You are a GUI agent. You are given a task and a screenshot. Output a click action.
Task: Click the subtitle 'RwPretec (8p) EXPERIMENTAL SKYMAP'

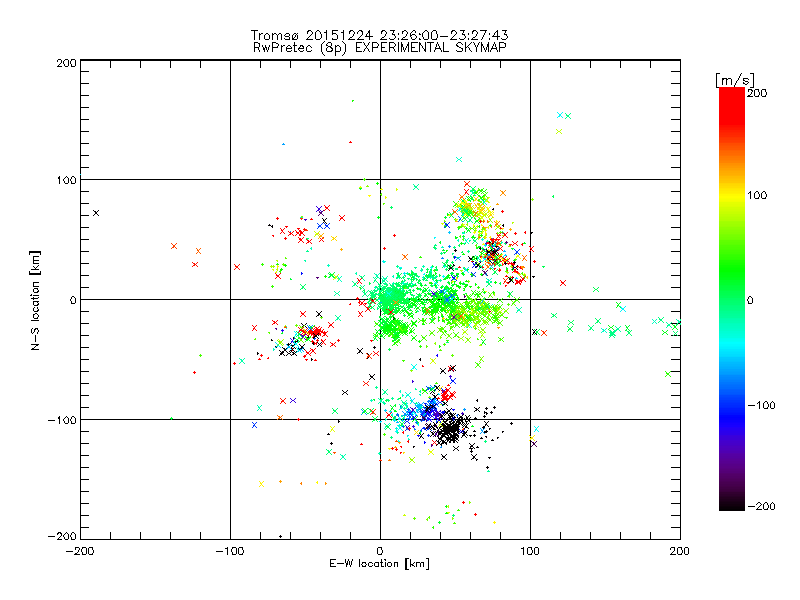pos(379,48)
